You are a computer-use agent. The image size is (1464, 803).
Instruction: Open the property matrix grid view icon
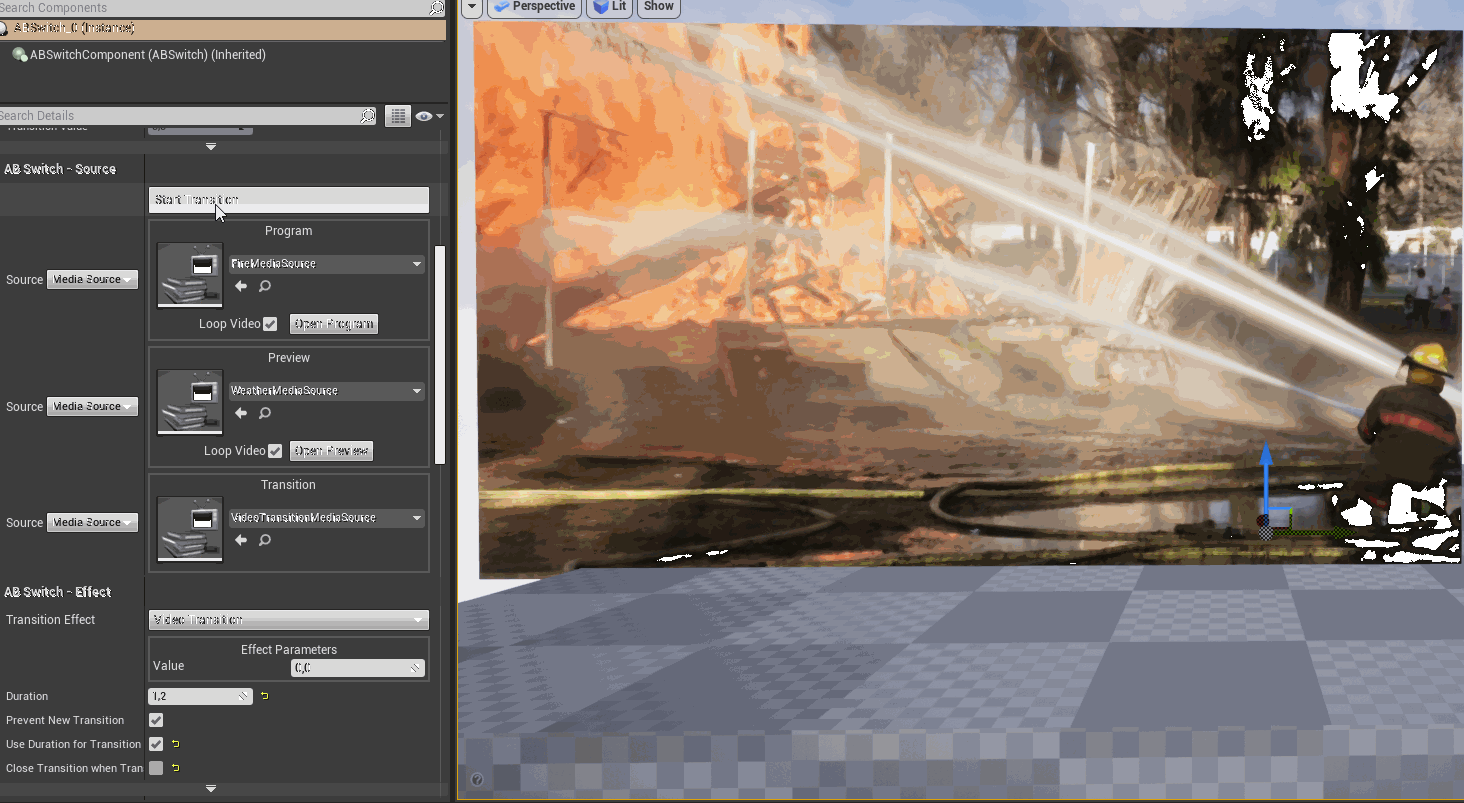tap(398, 116)
